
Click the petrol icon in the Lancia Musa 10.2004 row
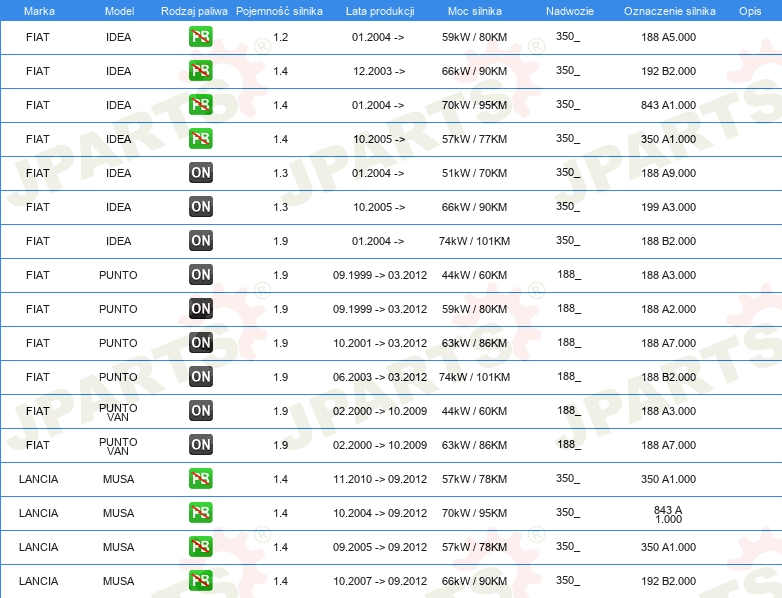(200, 513)
